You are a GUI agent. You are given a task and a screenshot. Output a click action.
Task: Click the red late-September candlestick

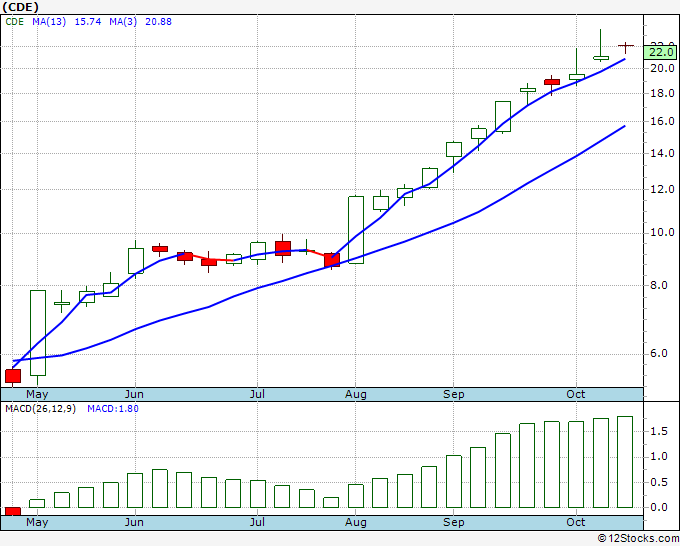pos(552,82)
